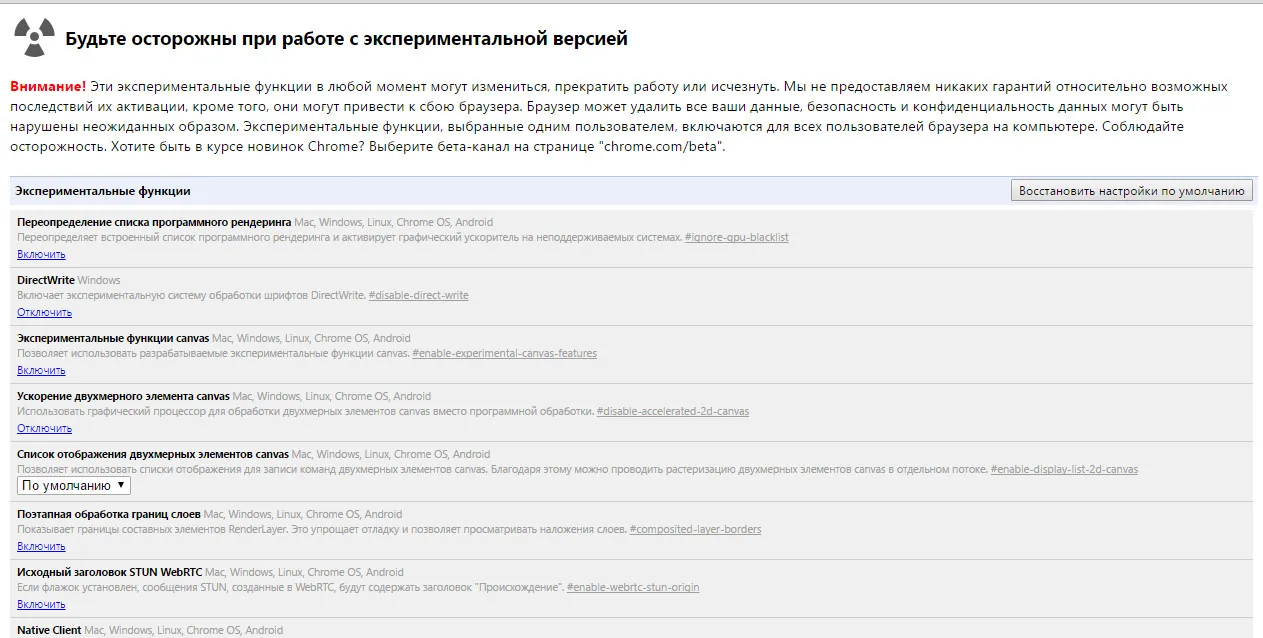This screenshot has height=638, width=1263.
Task: Open the #disable-direct-write anchor link
Action: (x=418, y=295)
